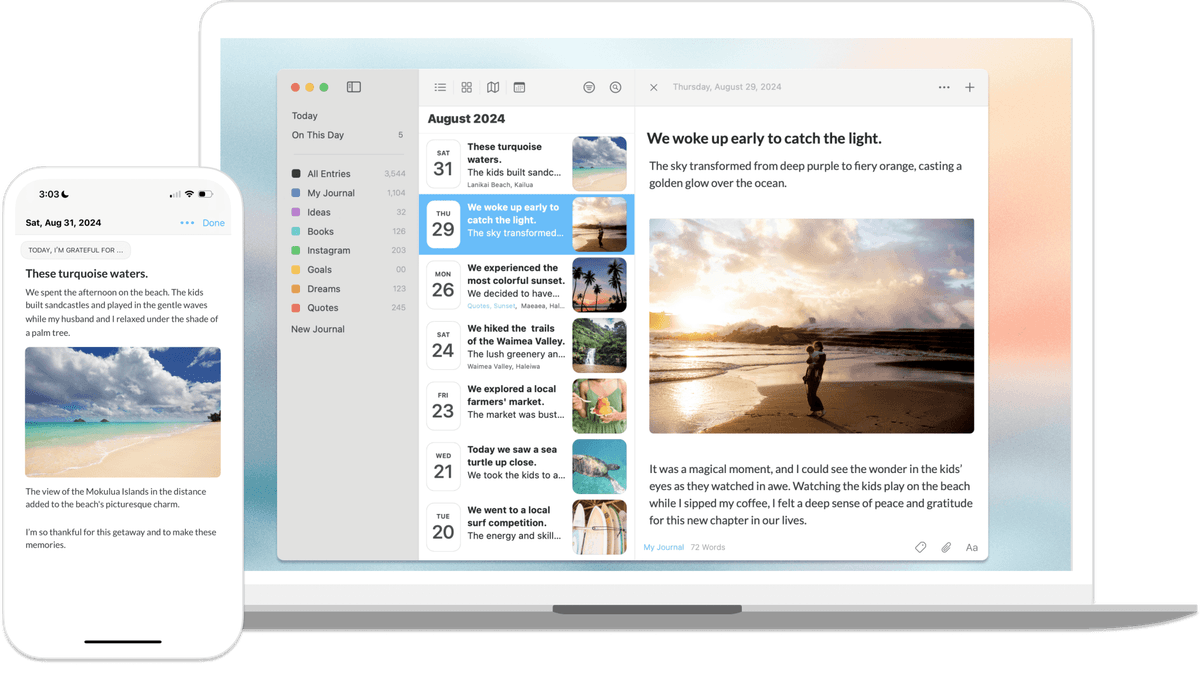
Task: Open the SAT 24 Waimea Valley entry
Action: pyautogui.click(x=527, y=345)
